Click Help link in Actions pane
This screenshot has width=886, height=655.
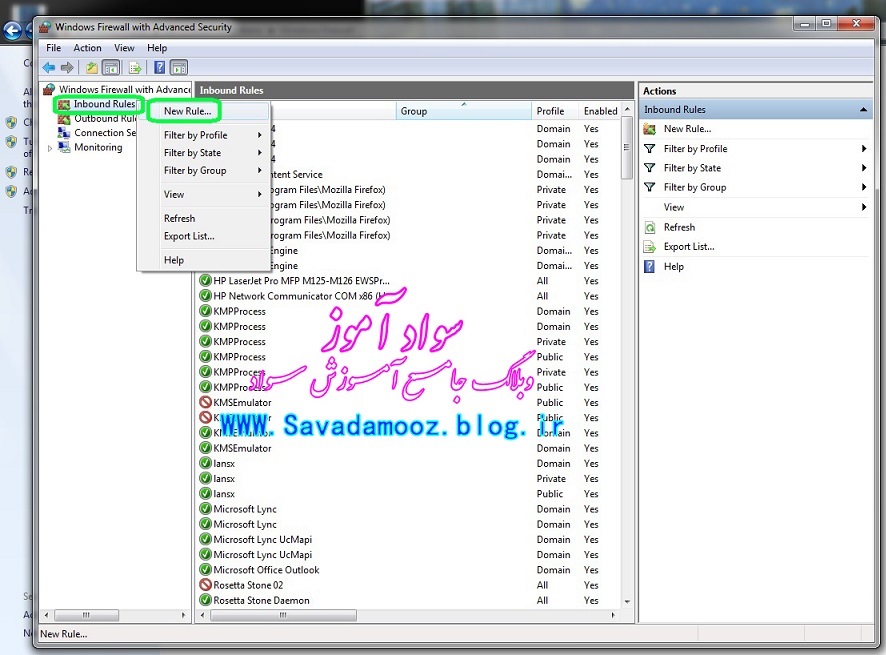coord(674,266)
